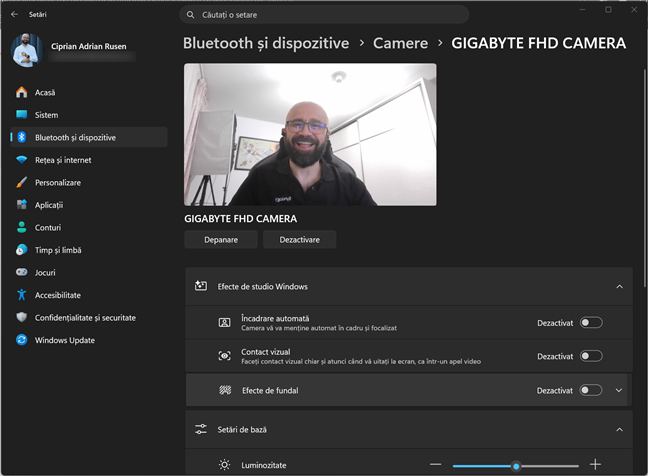Image resolution: width=648 pixels, height=476 pixels.
Task: Open Accesibilitate settings
Action: 89,295
